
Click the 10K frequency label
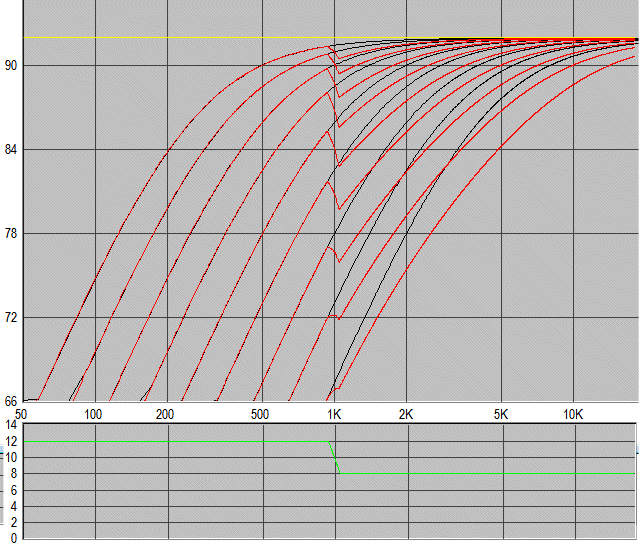click(573, 414)
